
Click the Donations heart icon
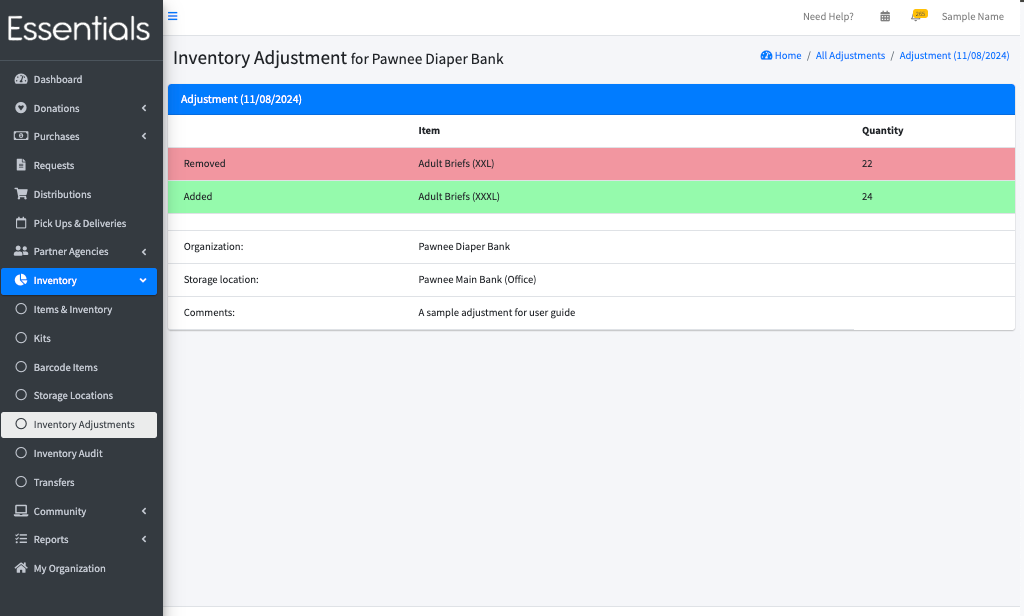(21, 108)
